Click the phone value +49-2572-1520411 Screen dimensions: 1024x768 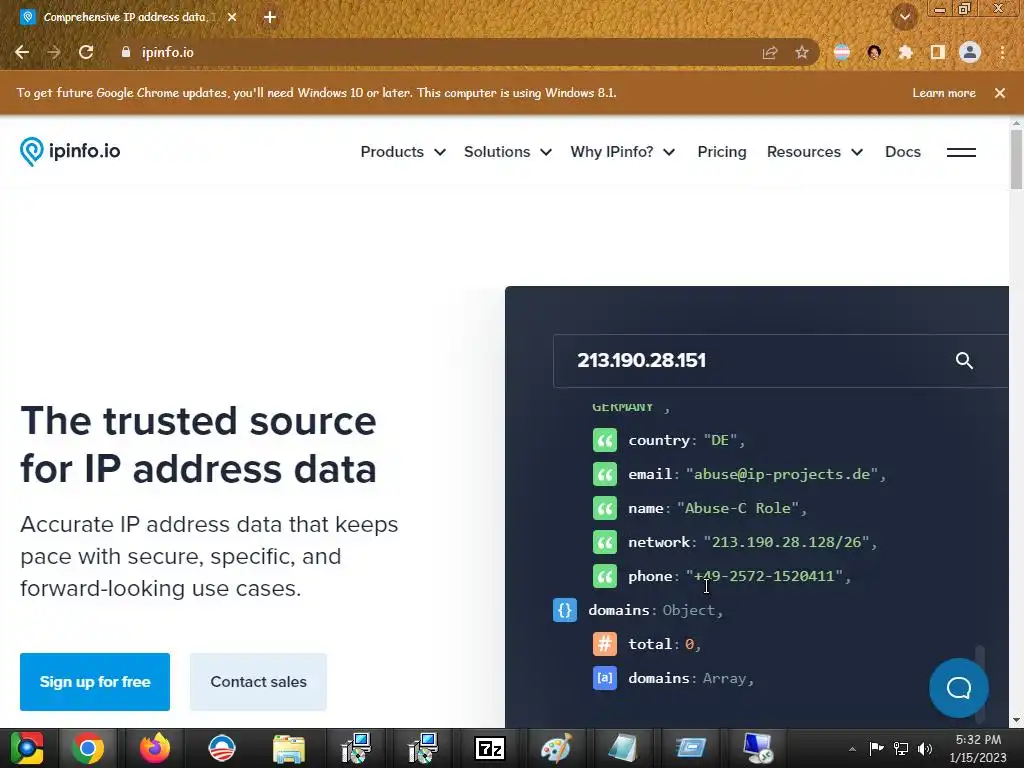[x=764, y=576]
